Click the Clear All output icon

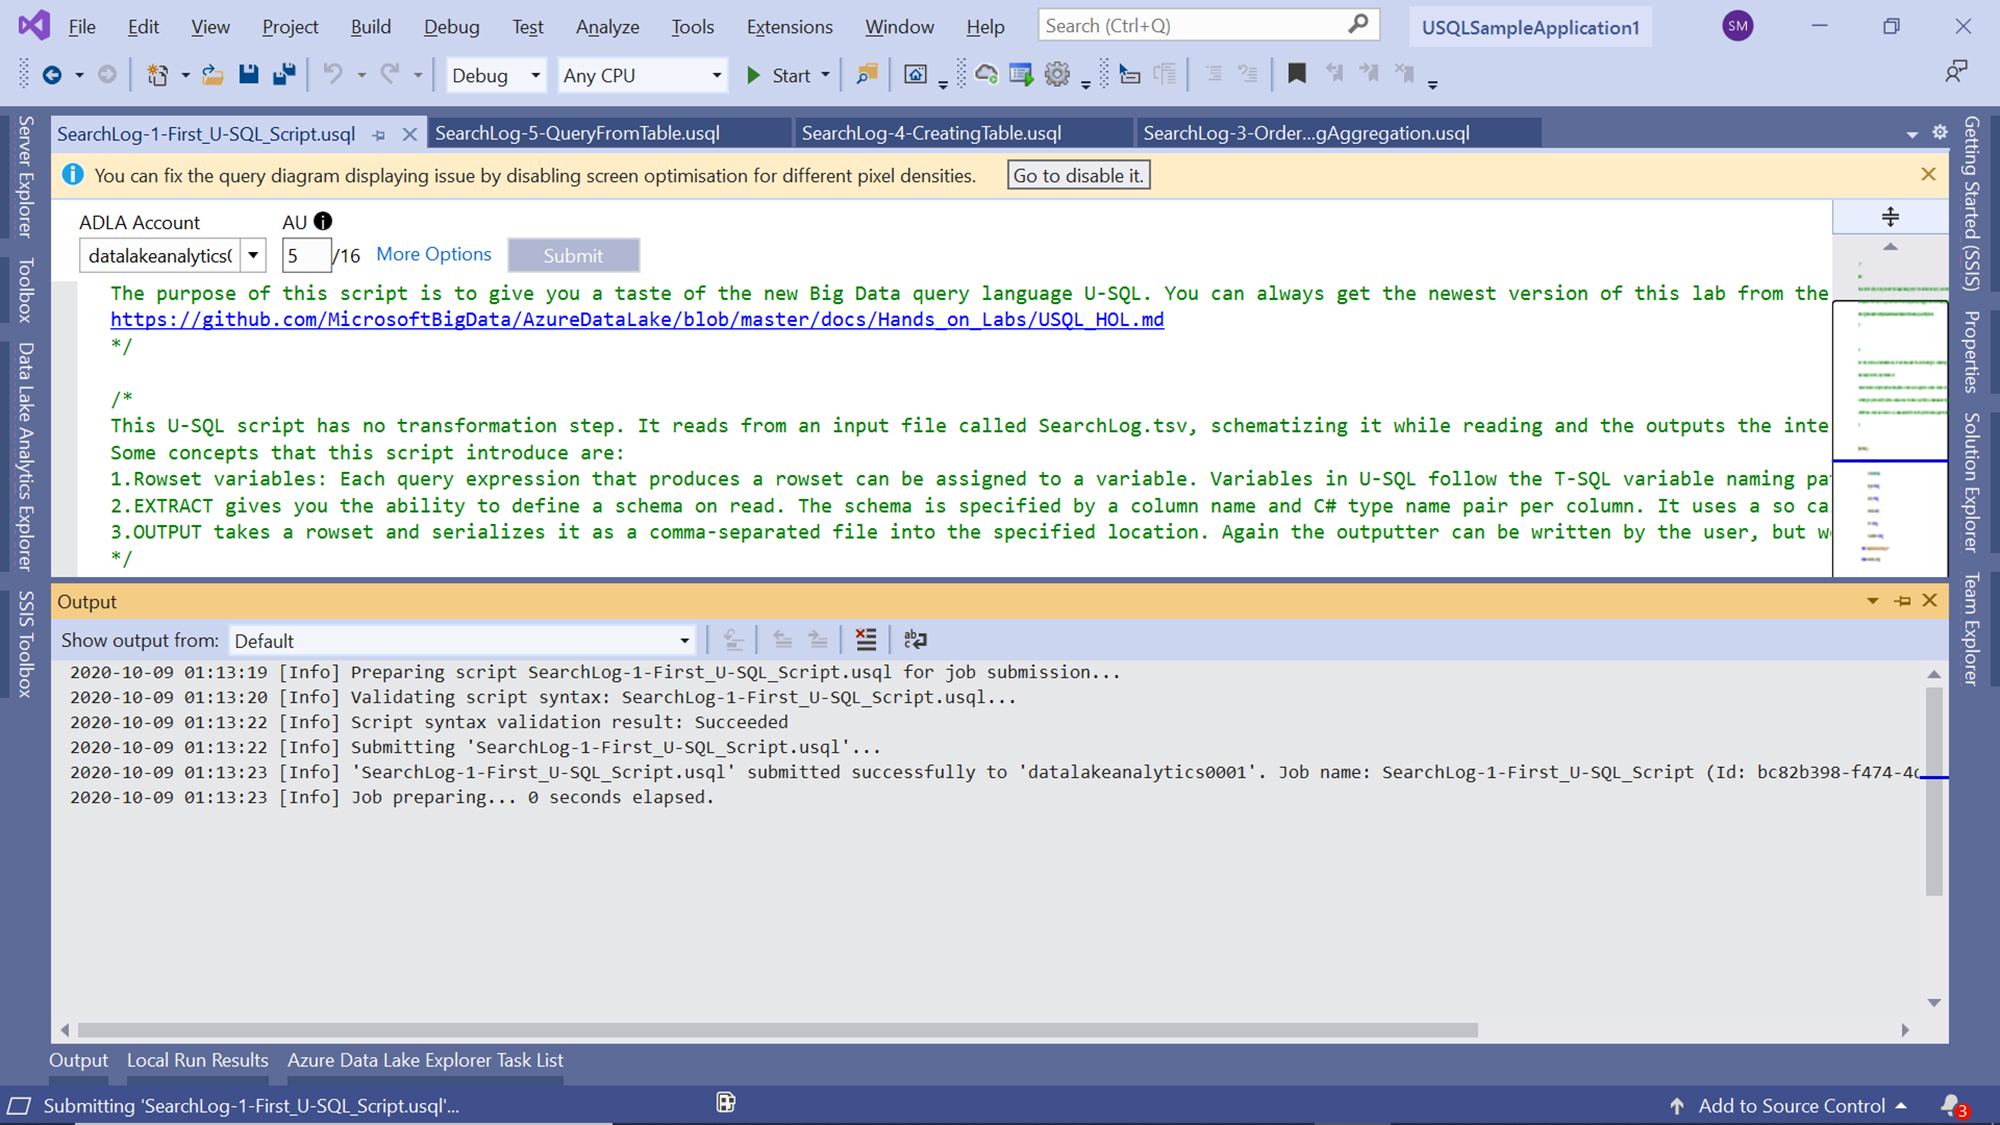866,639
